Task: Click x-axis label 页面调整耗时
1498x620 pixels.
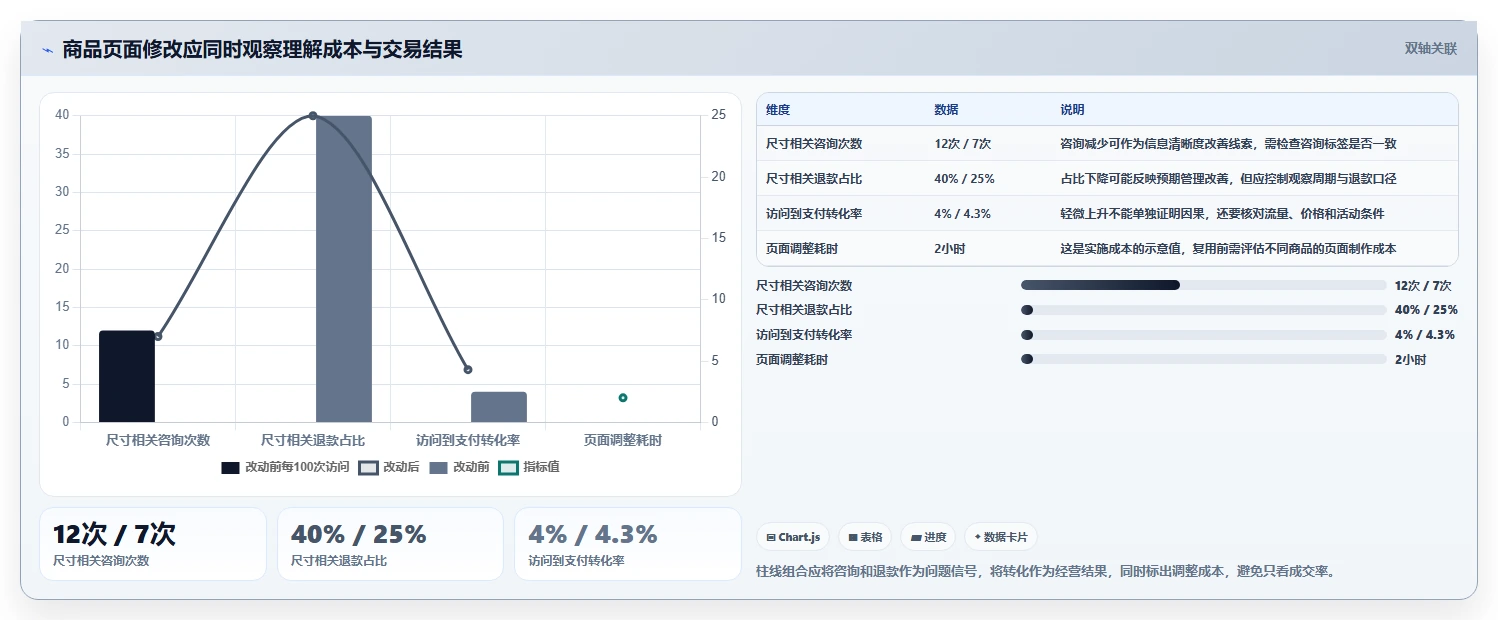Action: click(x=623, y=440)
